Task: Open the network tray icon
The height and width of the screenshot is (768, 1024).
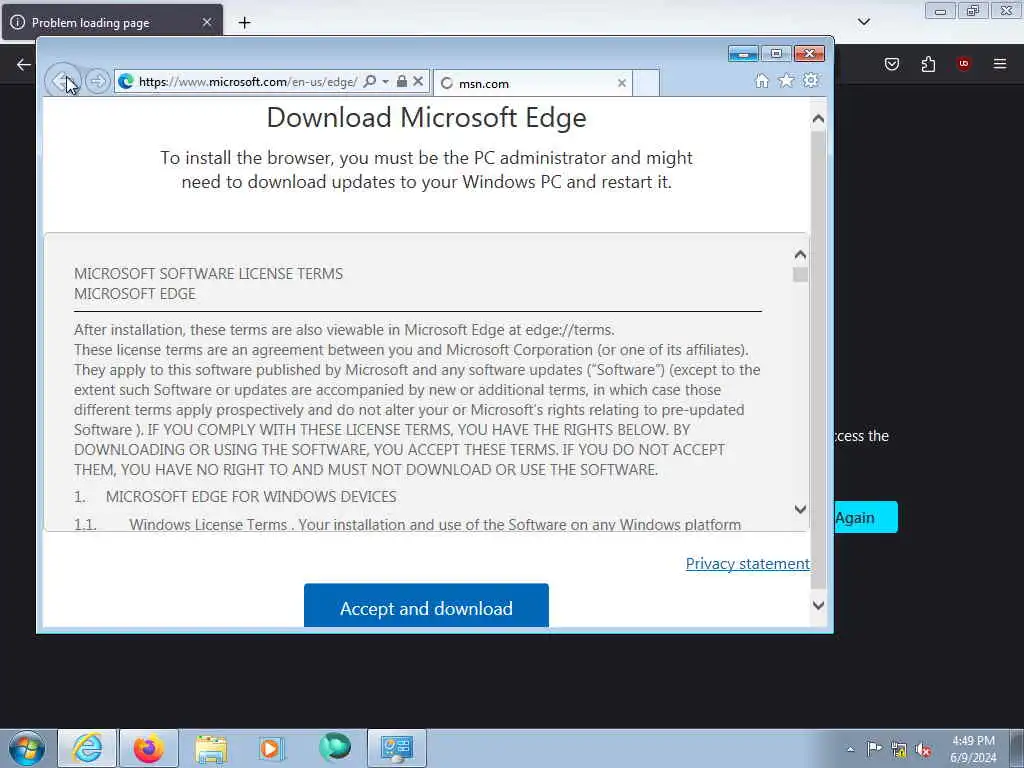Action: point(899,750)
